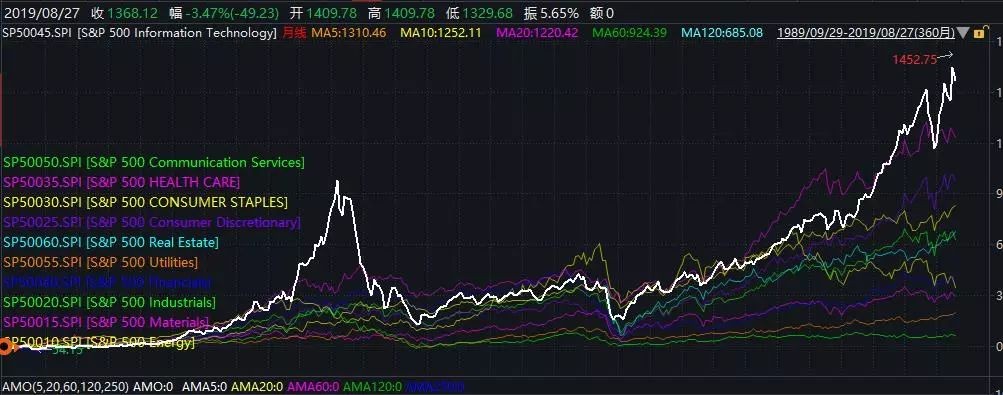Open the date range dropdown triangle
The width and height of the screenshot is (1003, 395).
point(963,33)
